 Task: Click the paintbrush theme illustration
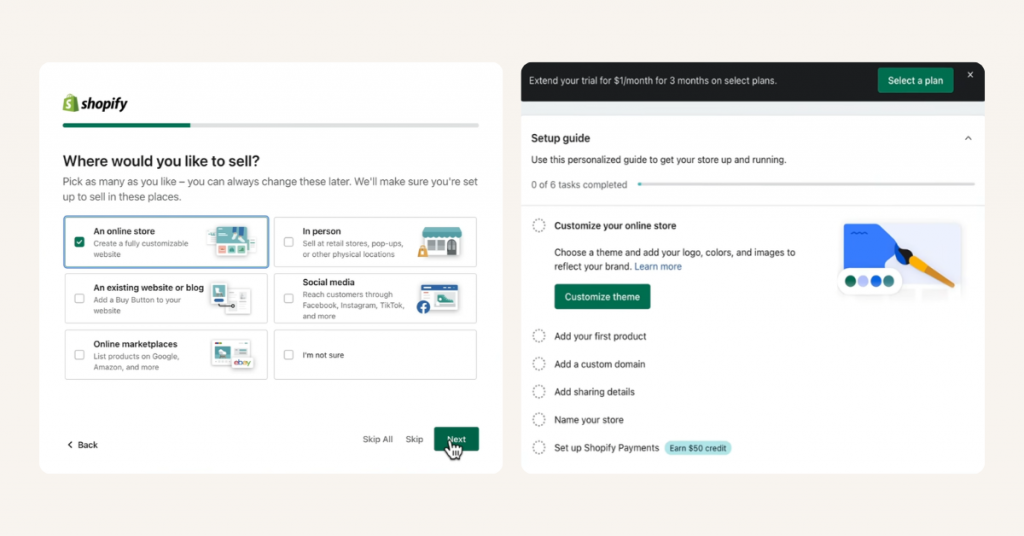[x=899, y=260]
